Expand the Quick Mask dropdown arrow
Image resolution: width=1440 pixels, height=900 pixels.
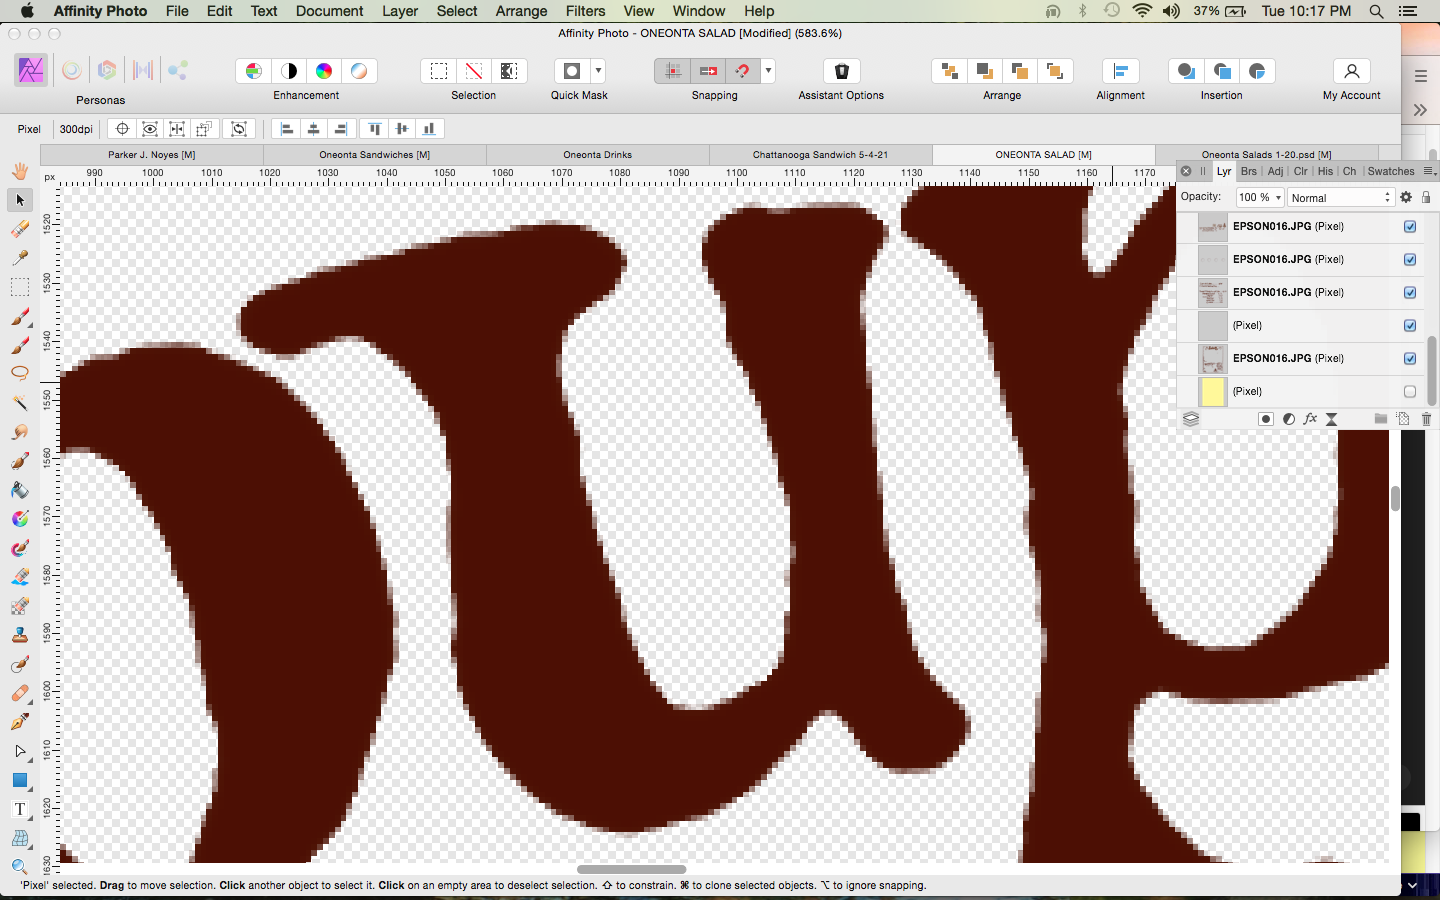599,71
